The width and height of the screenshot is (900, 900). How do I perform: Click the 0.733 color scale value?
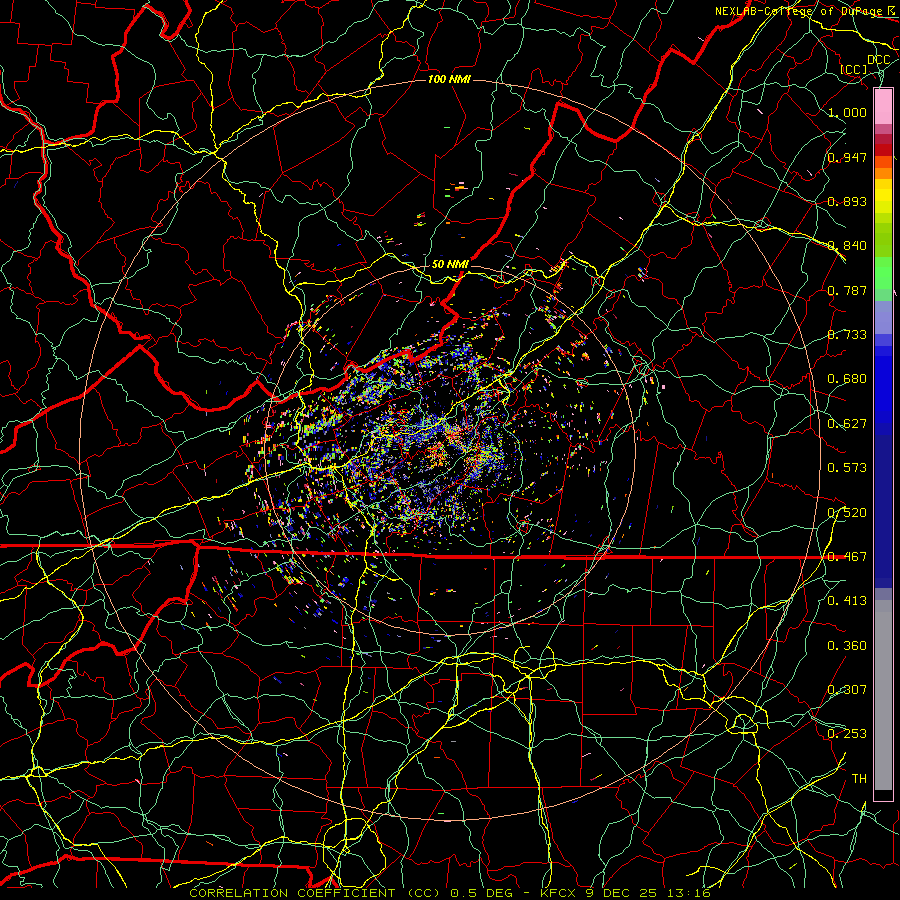847,335
